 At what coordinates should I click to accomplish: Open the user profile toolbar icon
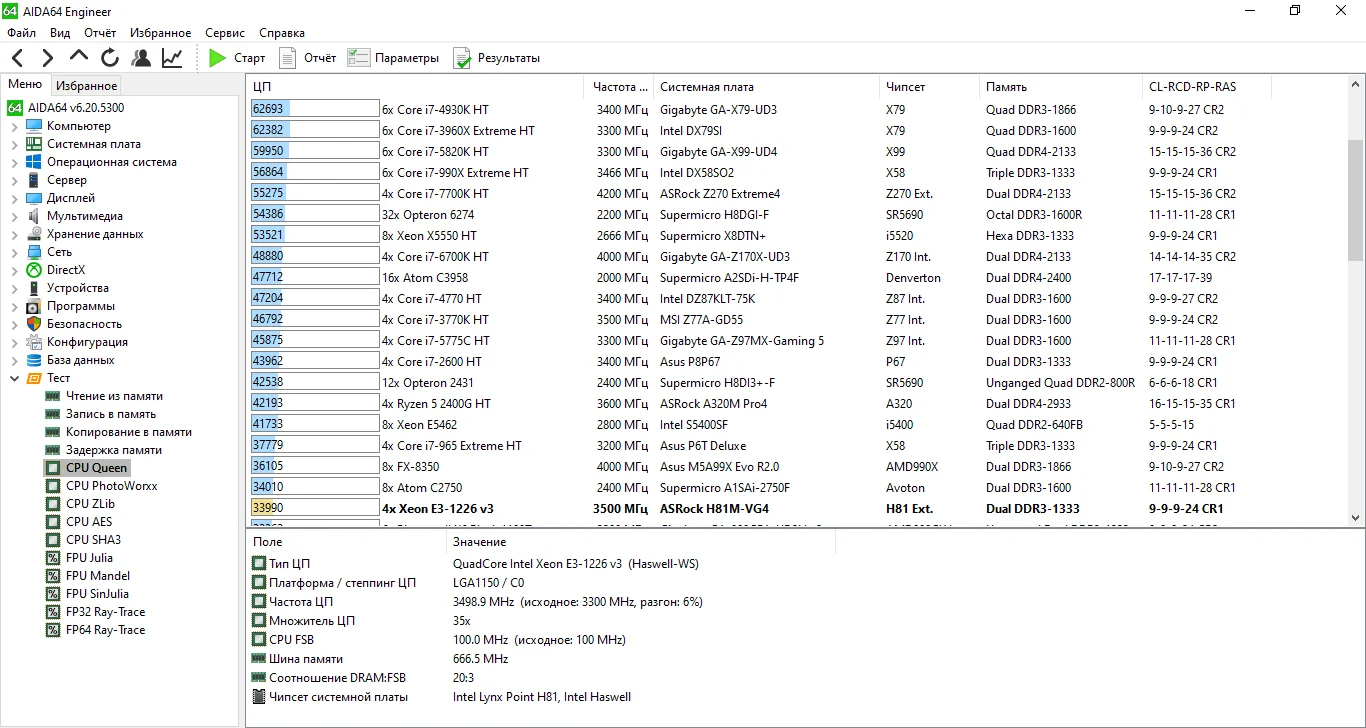[141, 58]
